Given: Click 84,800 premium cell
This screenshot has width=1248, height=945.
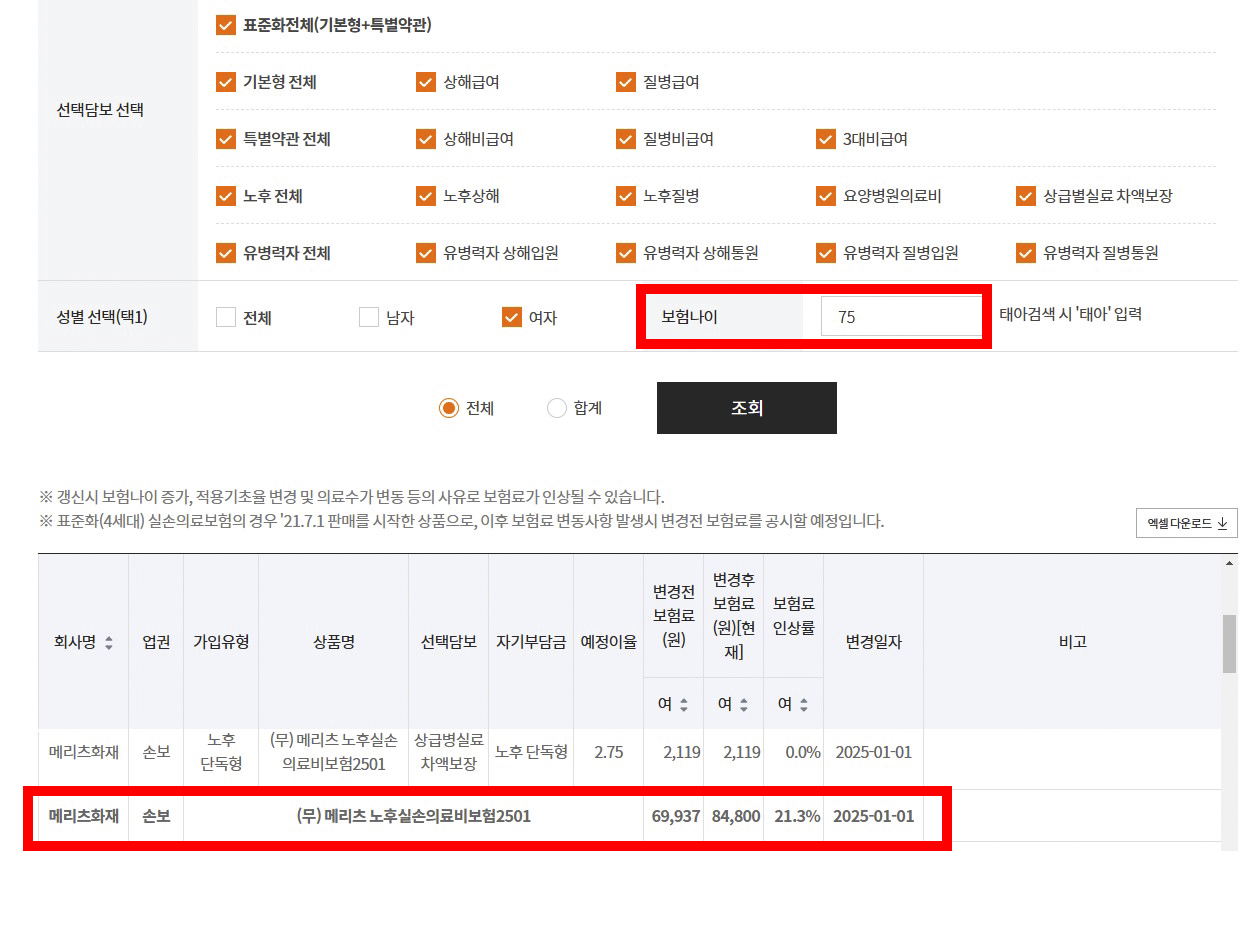Looking at the screenshot, I should coord(734,816).
